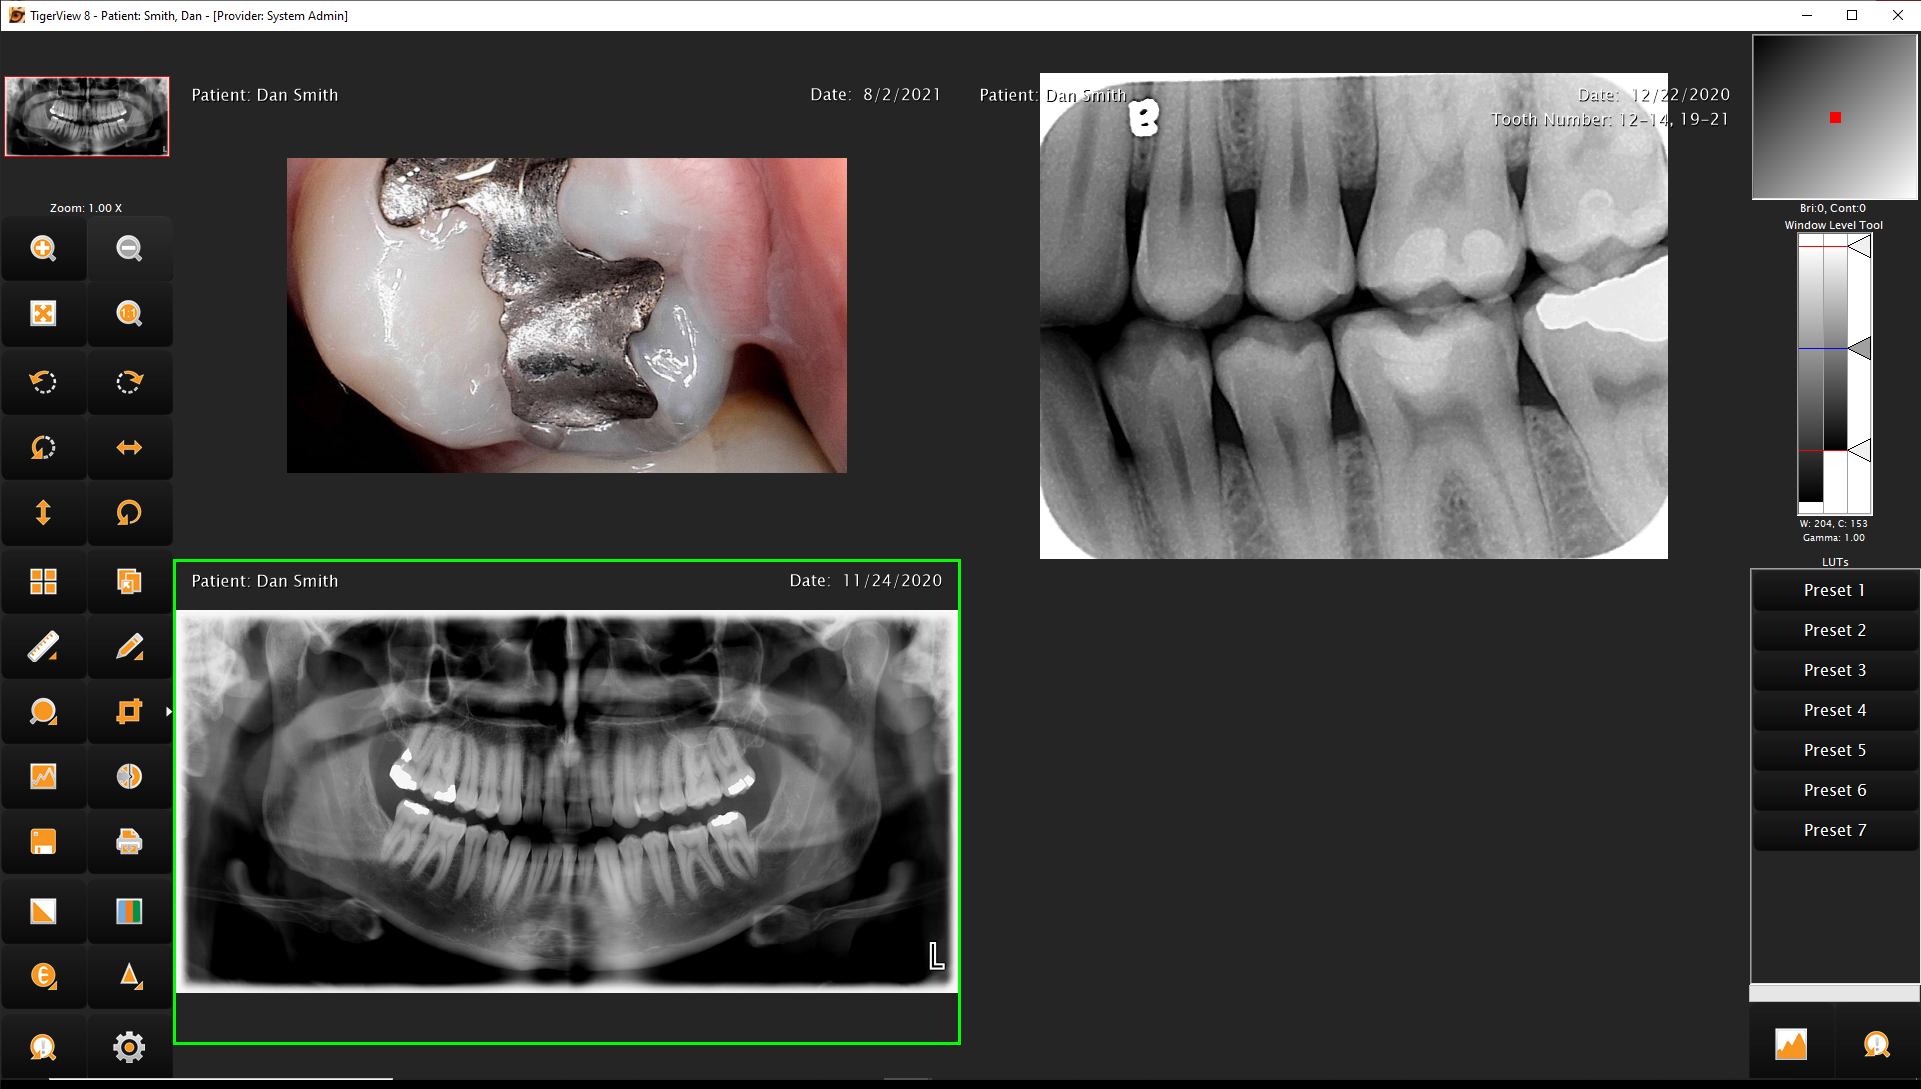Set zoom to 1:1 actual size

[x=129, y=314]
